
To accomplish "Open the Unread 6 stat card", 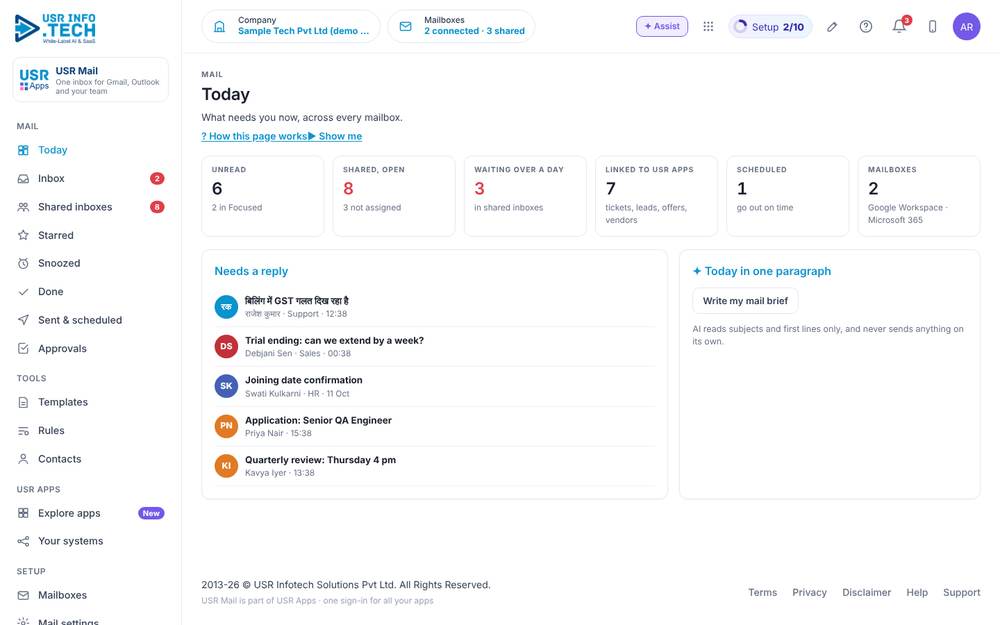I will coord(263,196).
